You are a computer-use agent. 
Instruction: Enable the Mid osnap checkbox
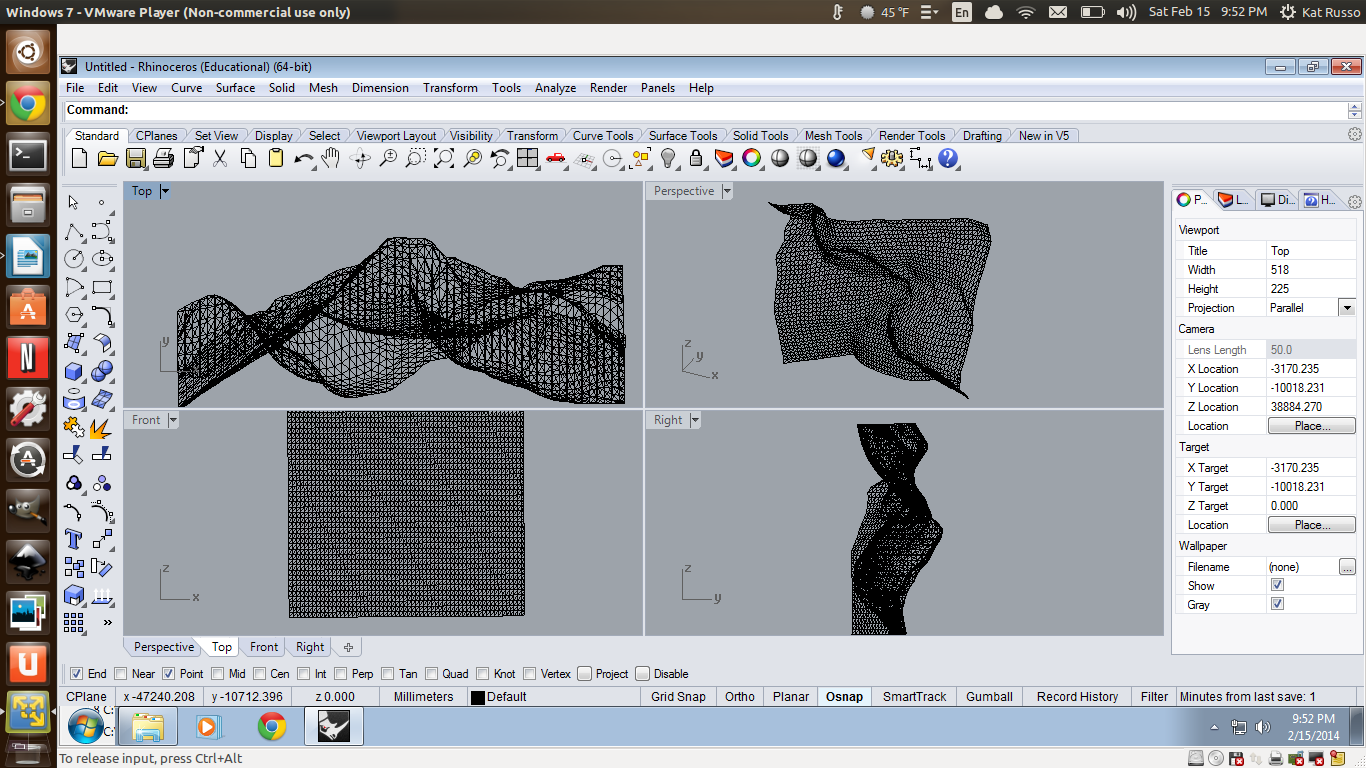pyautogui.click(x=217, y=674)
